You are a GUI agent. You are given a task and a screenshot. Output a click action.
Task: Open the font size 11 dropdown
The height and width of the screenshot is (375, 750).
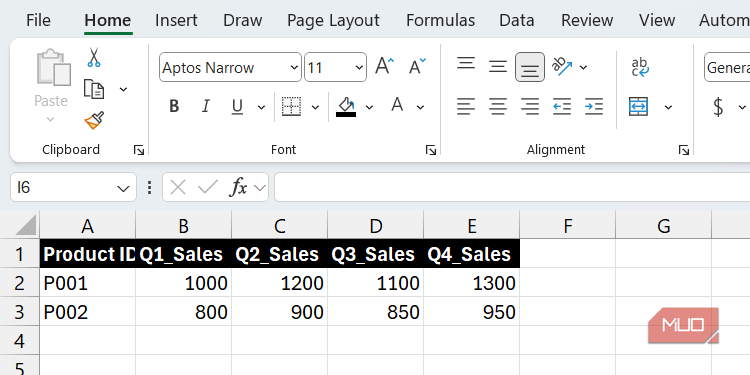click(359, 67)
